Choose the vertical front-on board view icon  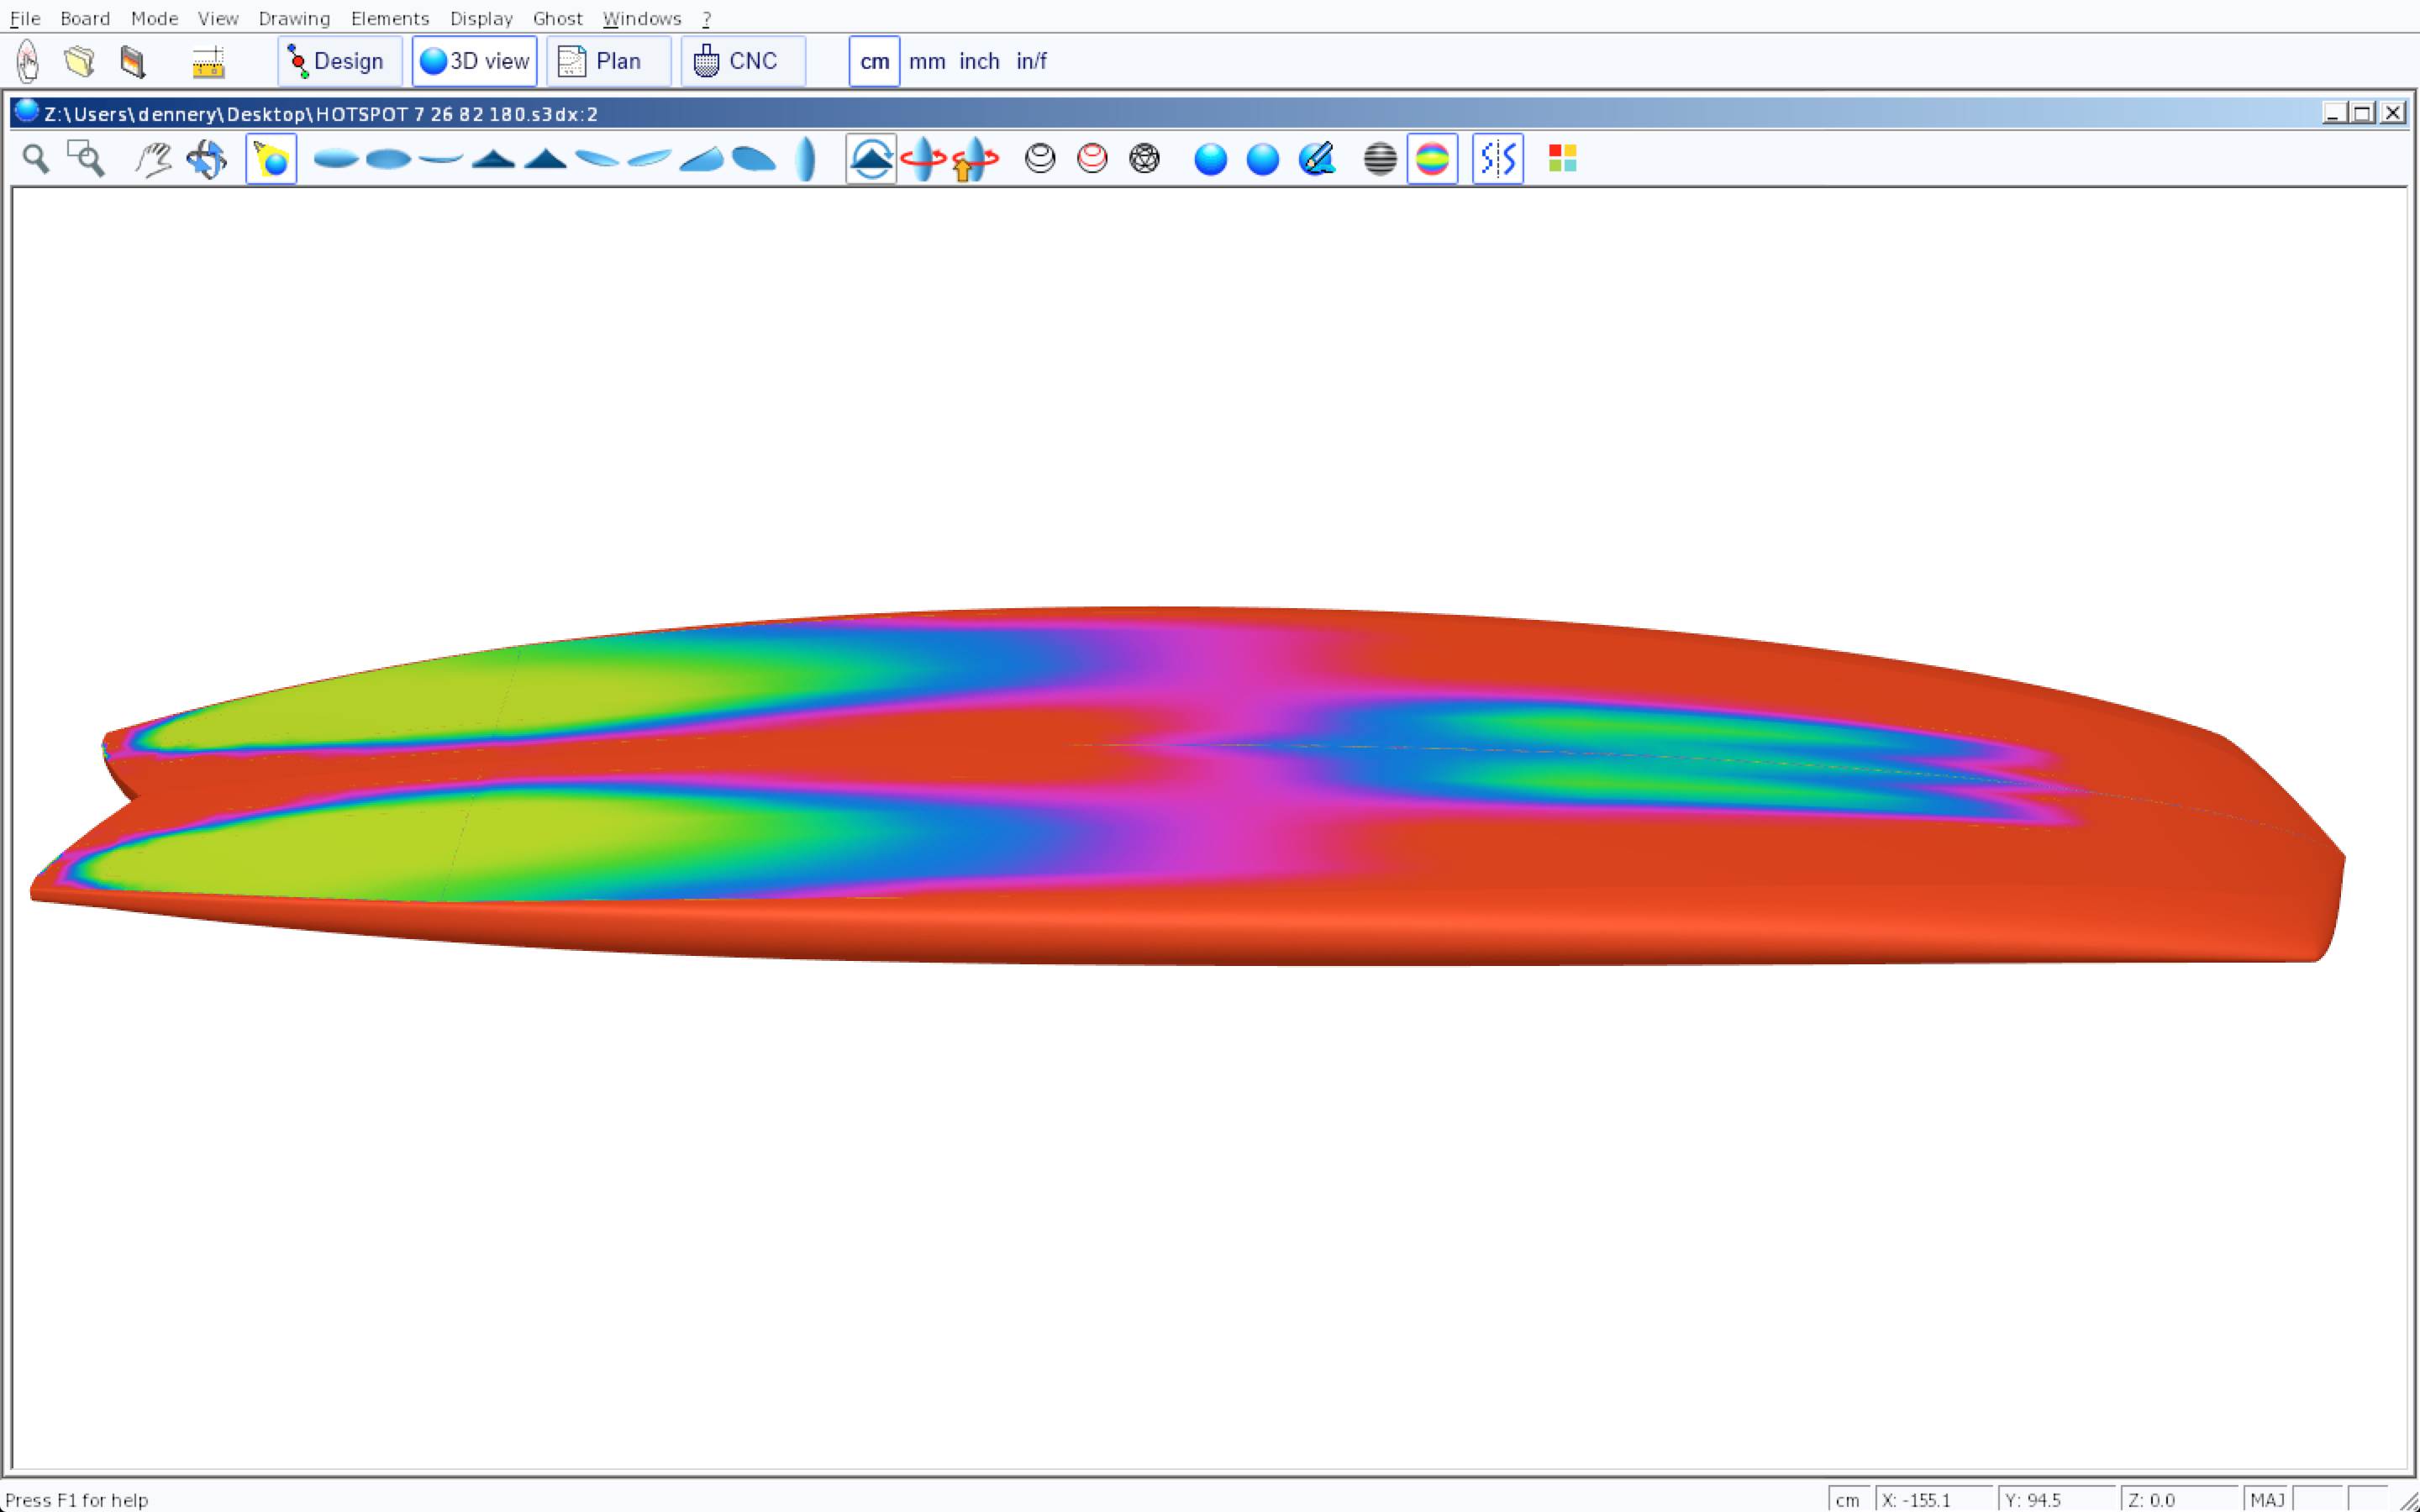(x=806, y=159)
